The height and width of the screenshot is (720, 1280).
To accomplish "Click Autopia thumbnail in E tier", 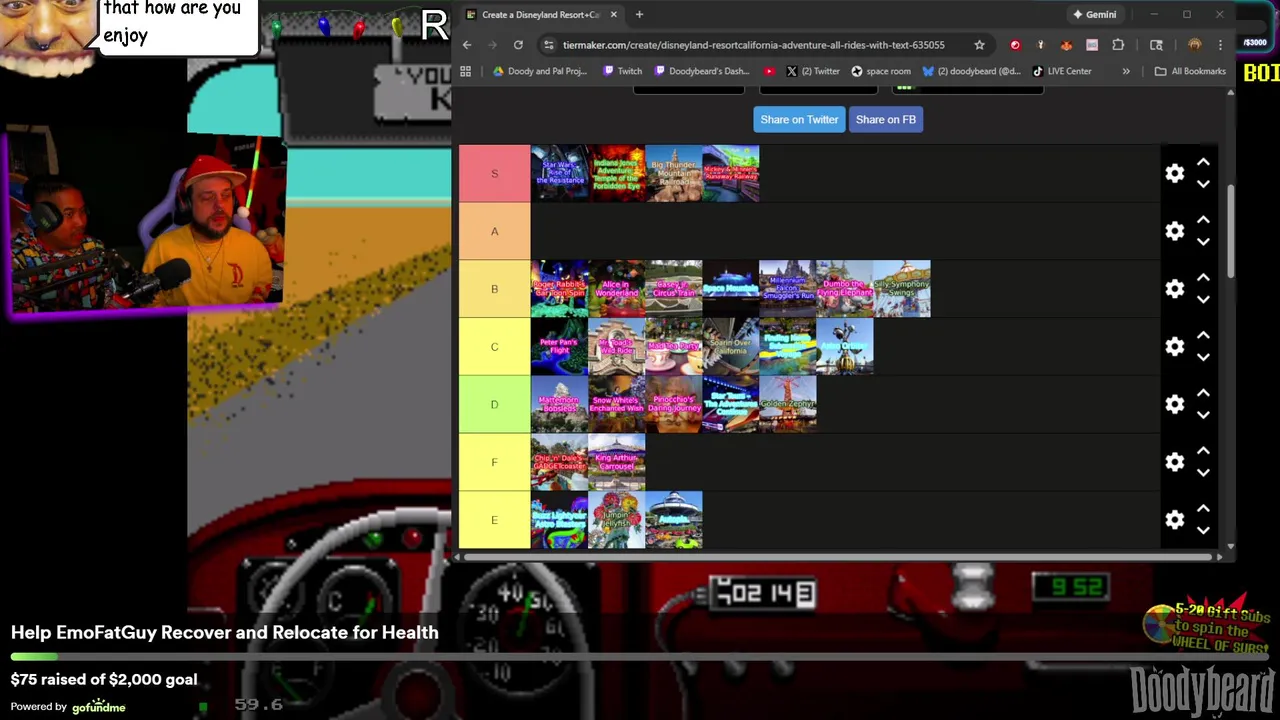I will (674, 520).
